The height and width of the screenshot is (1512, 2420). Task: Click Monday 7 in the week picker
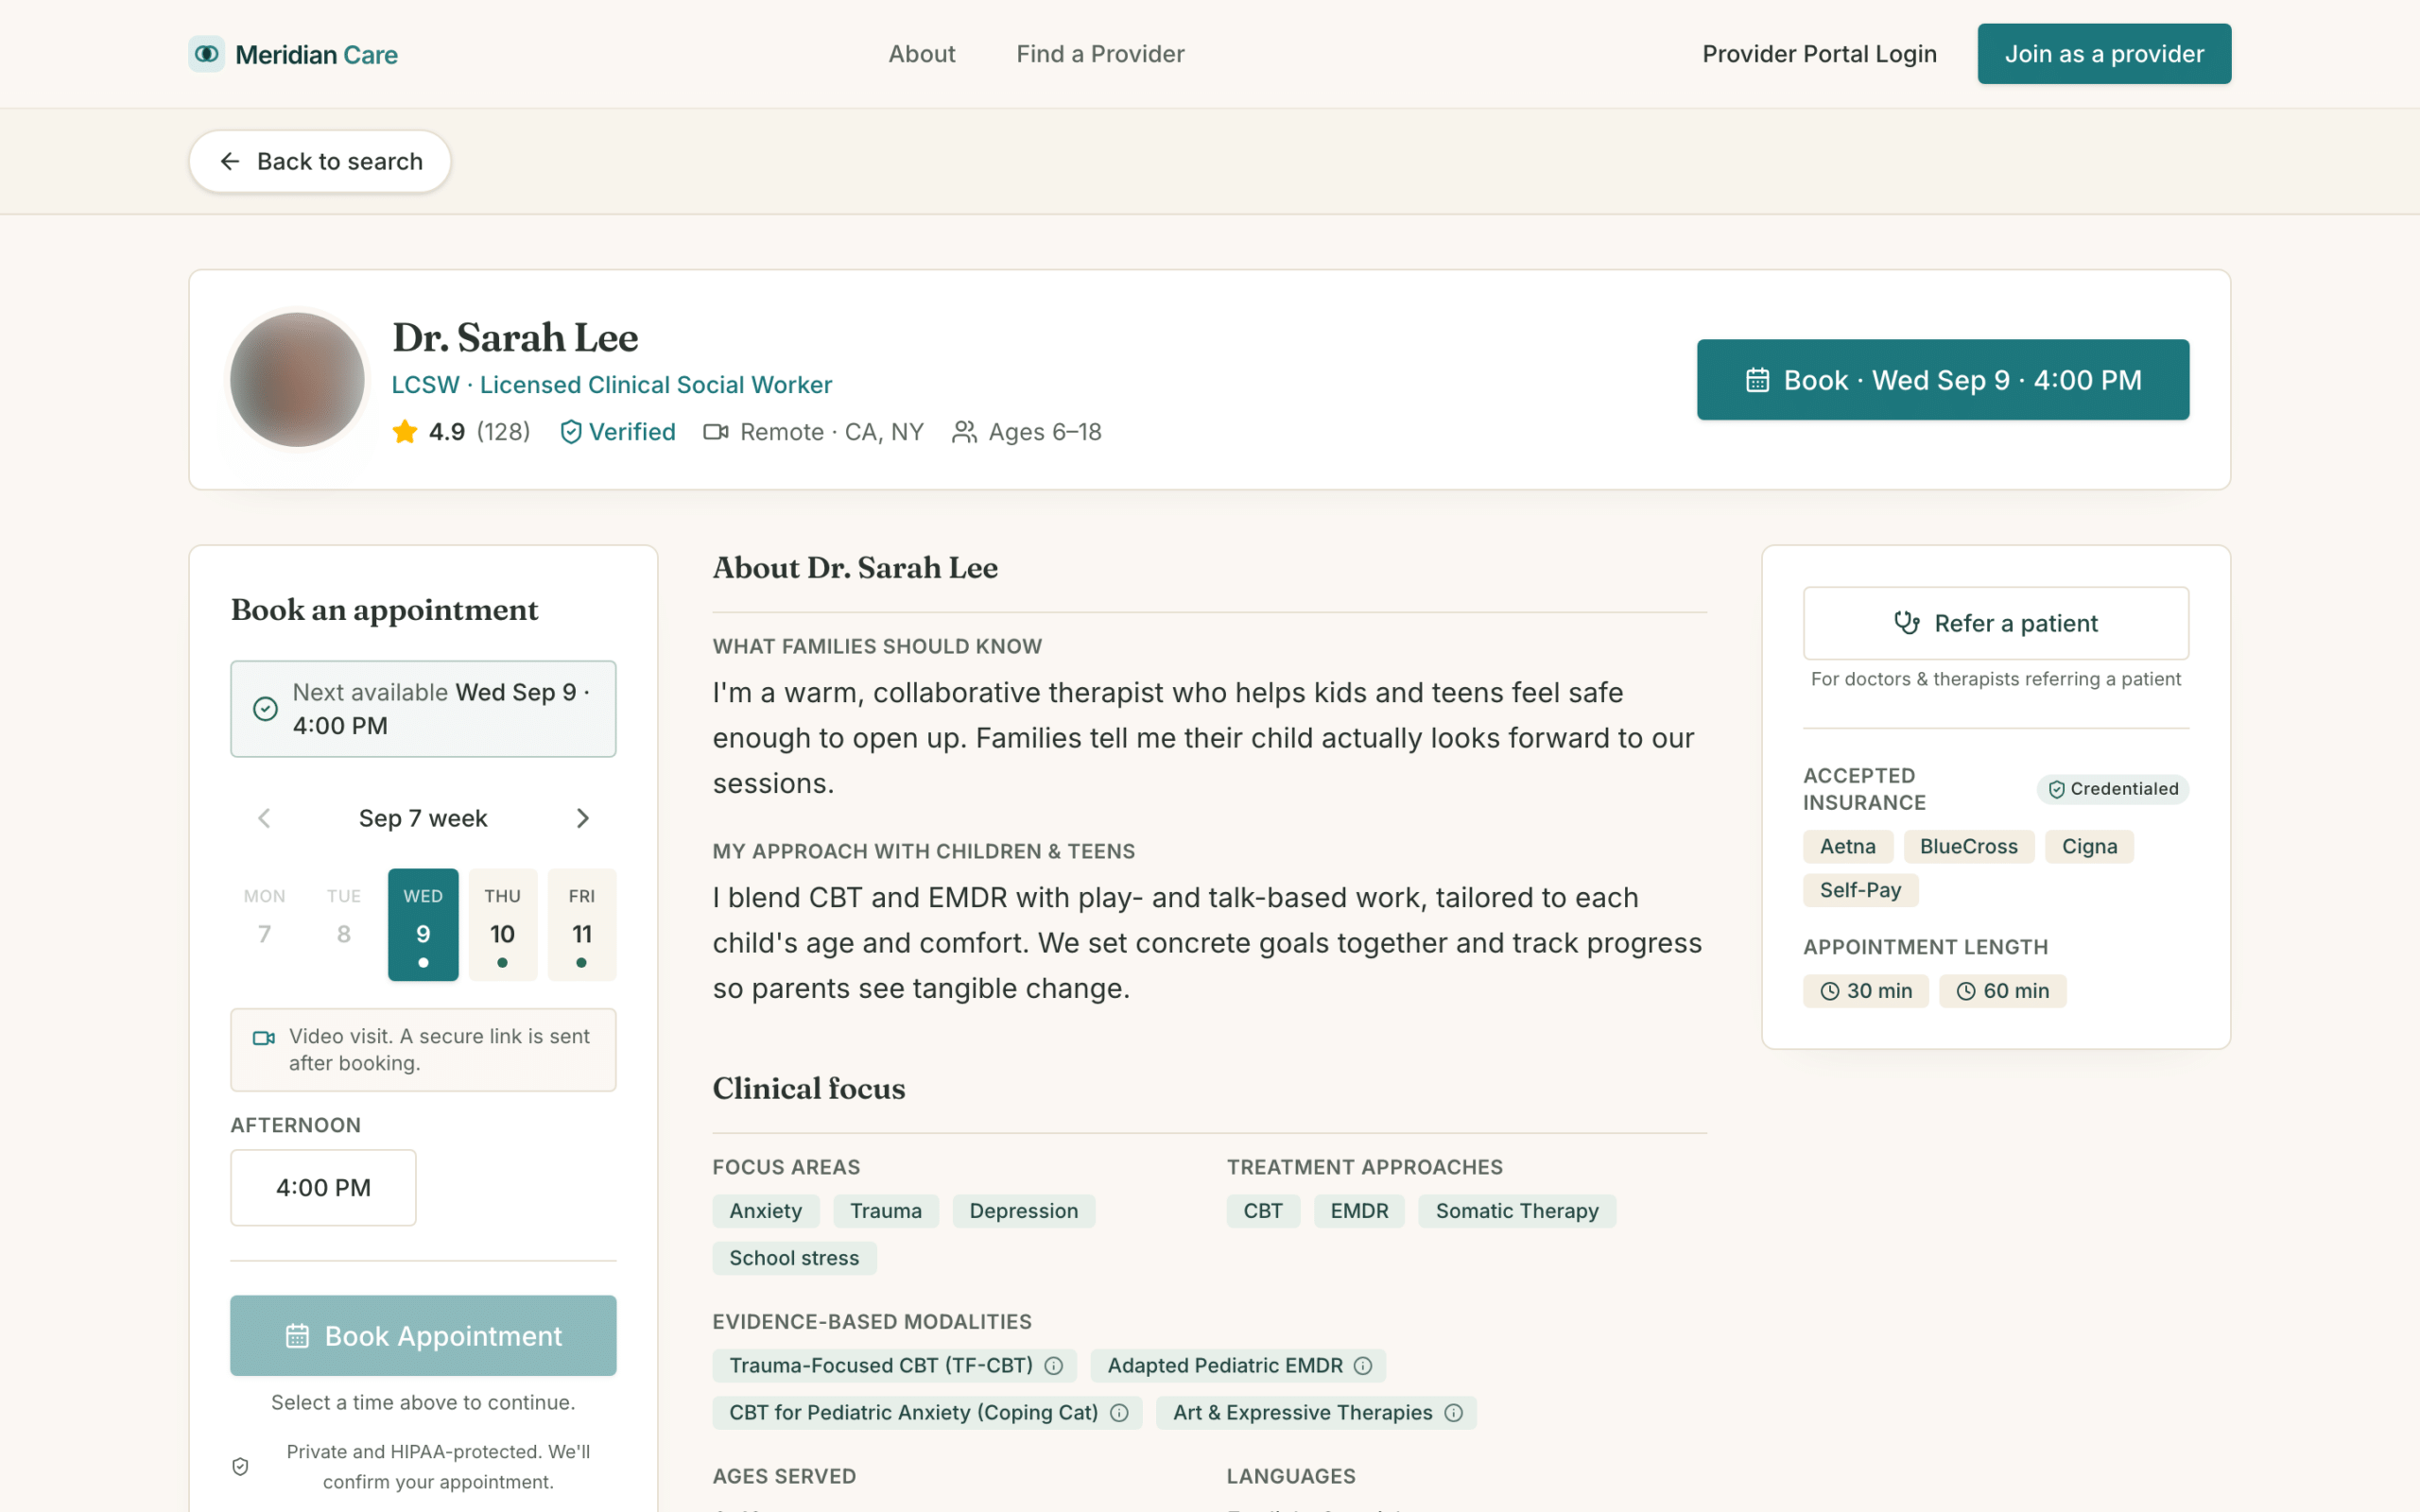click(264, 925)
